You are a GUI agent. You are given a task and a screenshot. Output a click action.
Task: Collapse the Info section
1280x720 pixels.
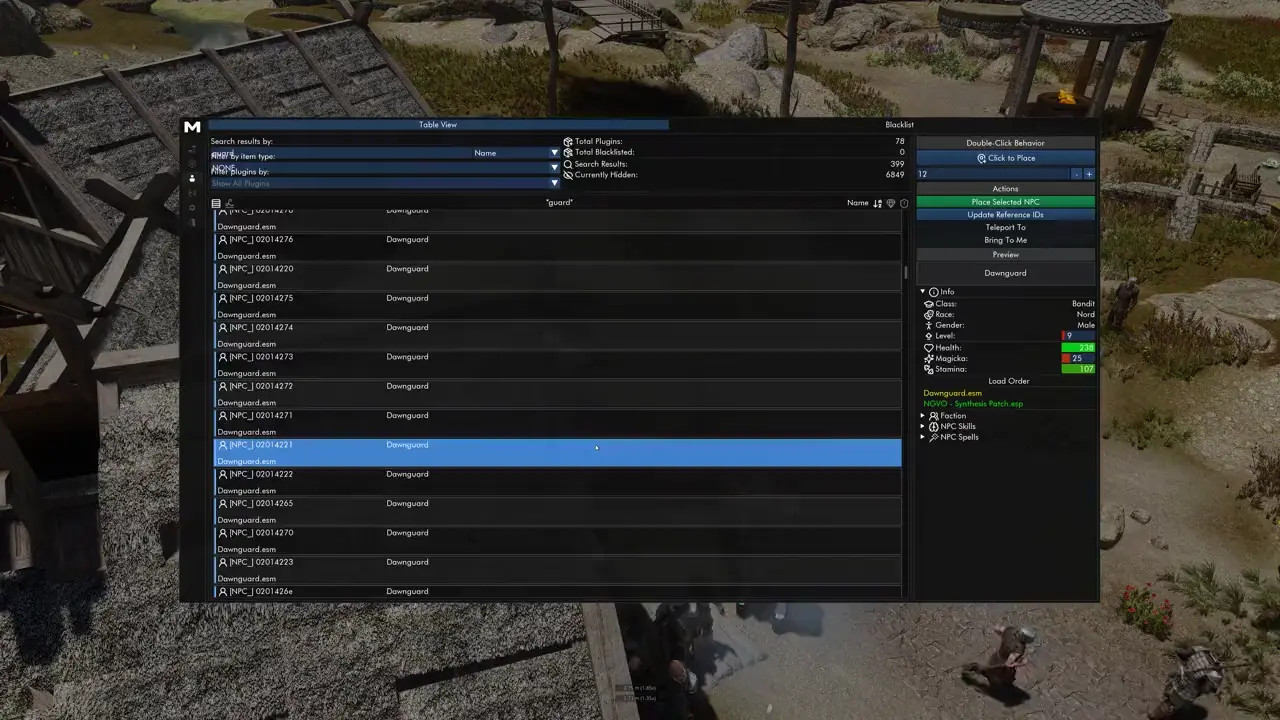(923, 292)
